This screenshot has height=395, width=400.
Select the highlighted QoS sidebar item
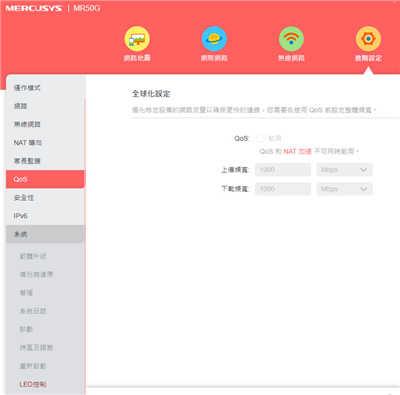coord(45,179)
